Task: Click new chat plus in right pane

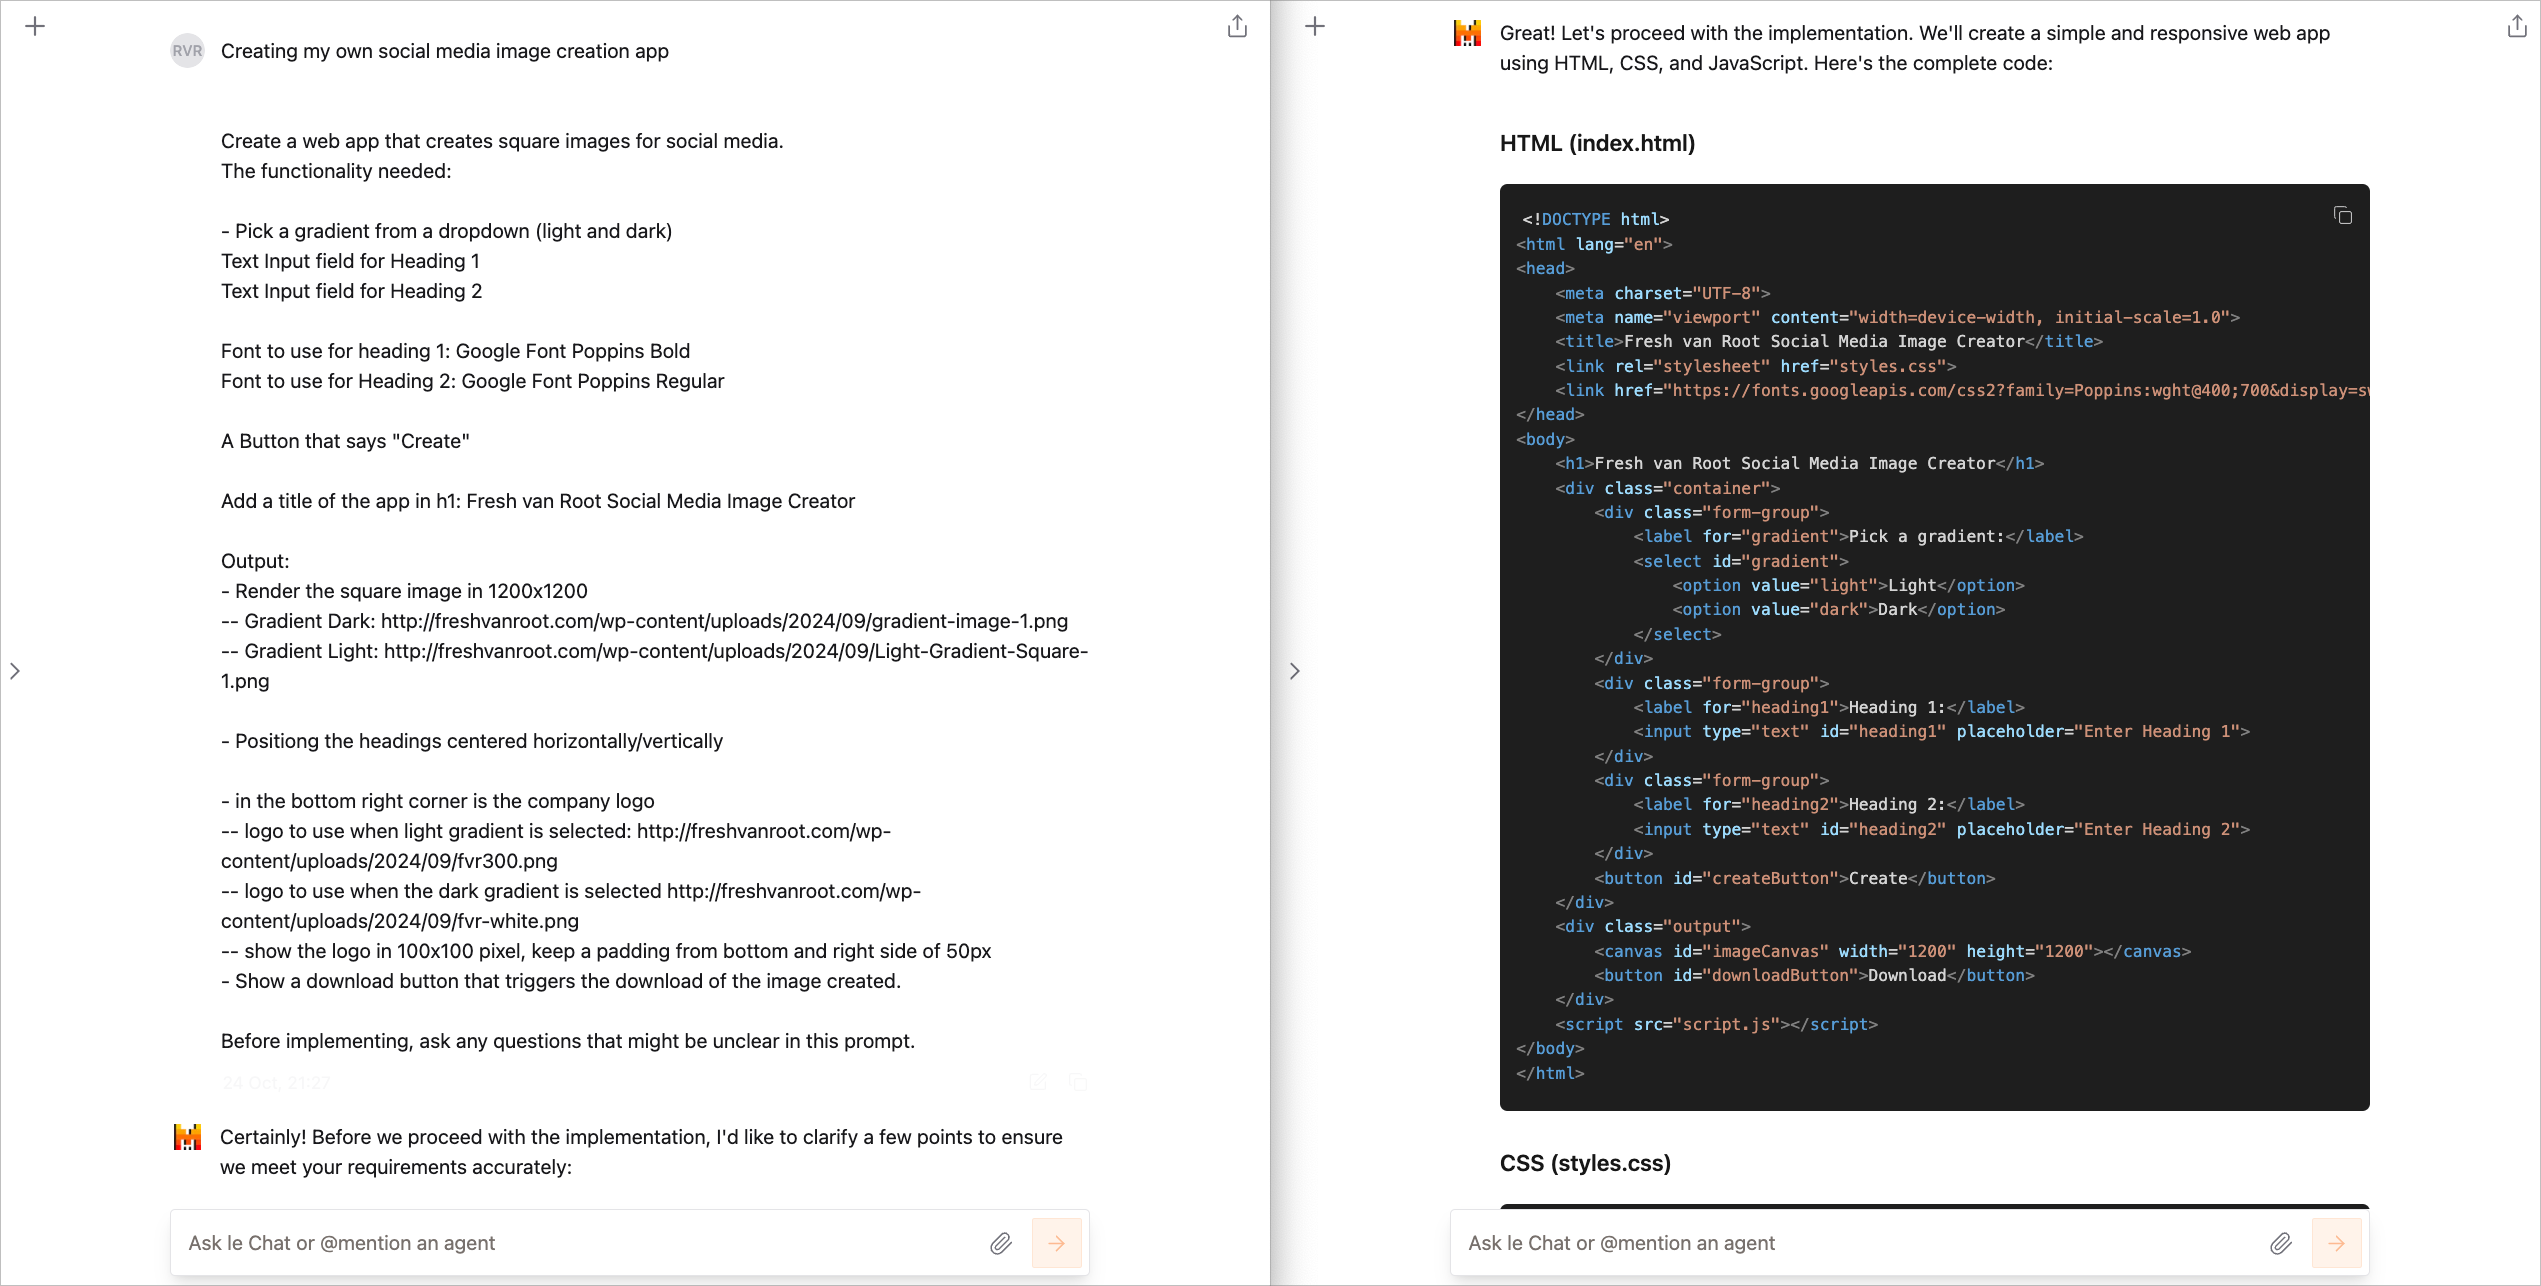Action: click(1315, 27)
